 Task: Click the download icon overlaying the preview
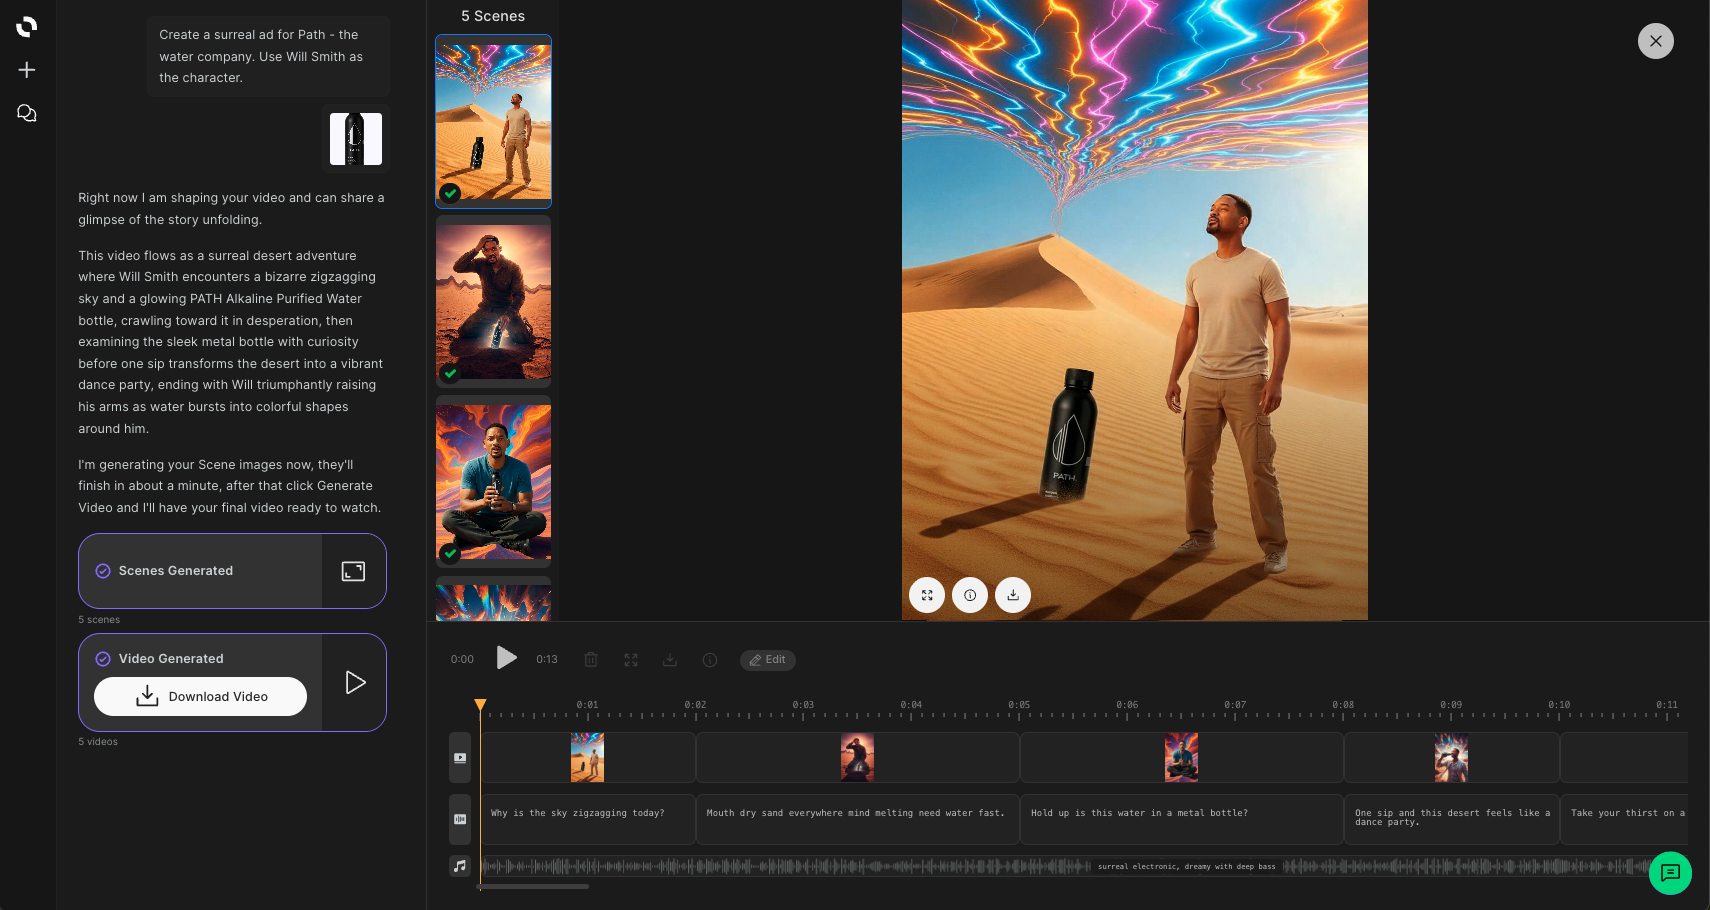point(1012,595)
